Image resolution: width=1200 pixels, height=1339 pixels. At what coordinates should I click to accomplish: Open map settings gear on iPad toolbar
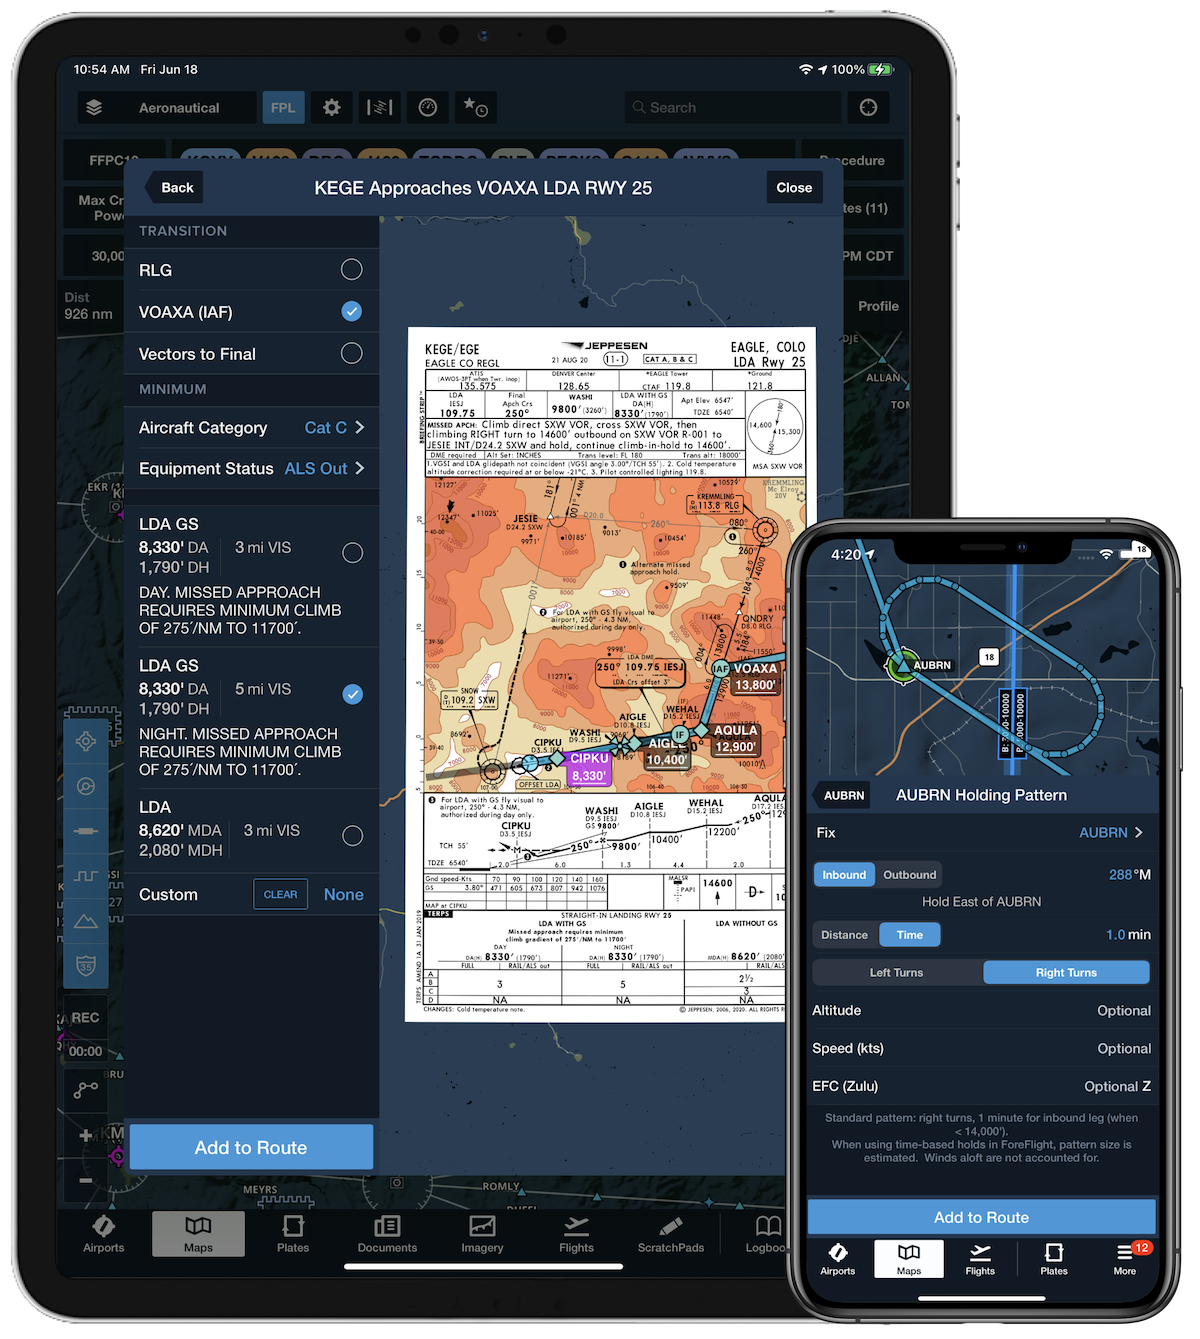point(332,108)
